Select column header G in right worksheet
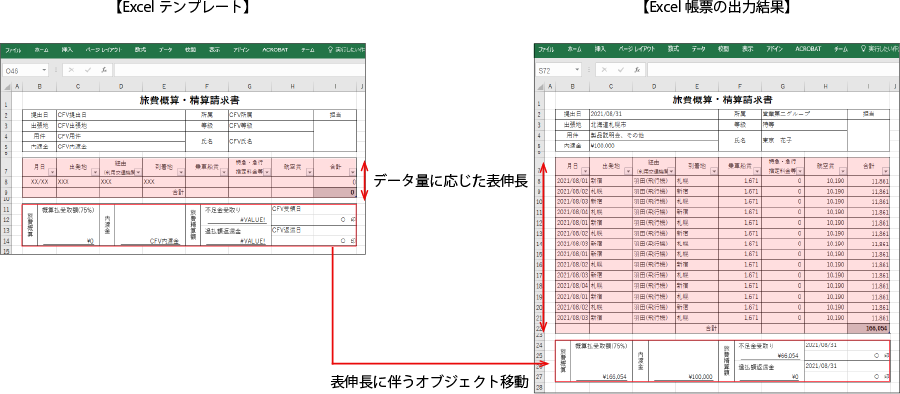The width and height of the screenshot is (900, 394). tap(782, 86)
